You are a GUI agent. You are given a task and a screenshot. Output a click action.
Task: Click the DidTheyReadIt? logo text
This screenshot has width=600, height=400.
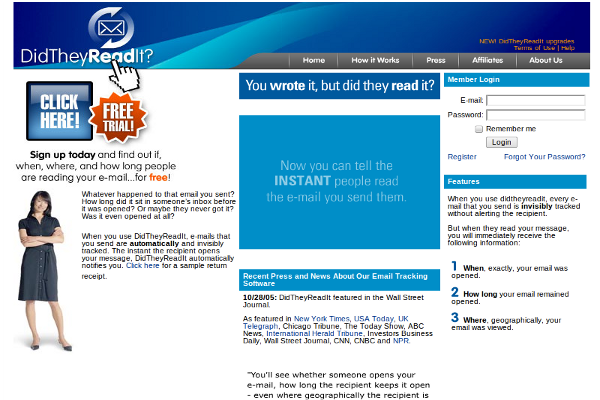(87, 56)
